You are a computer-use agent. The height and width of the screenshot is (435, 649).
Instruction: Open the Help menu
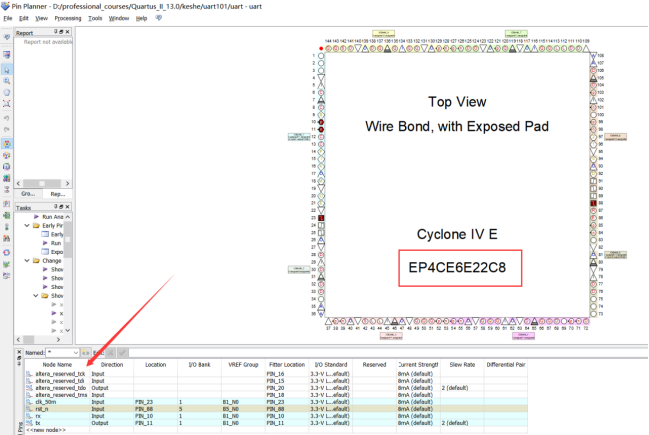142,18
